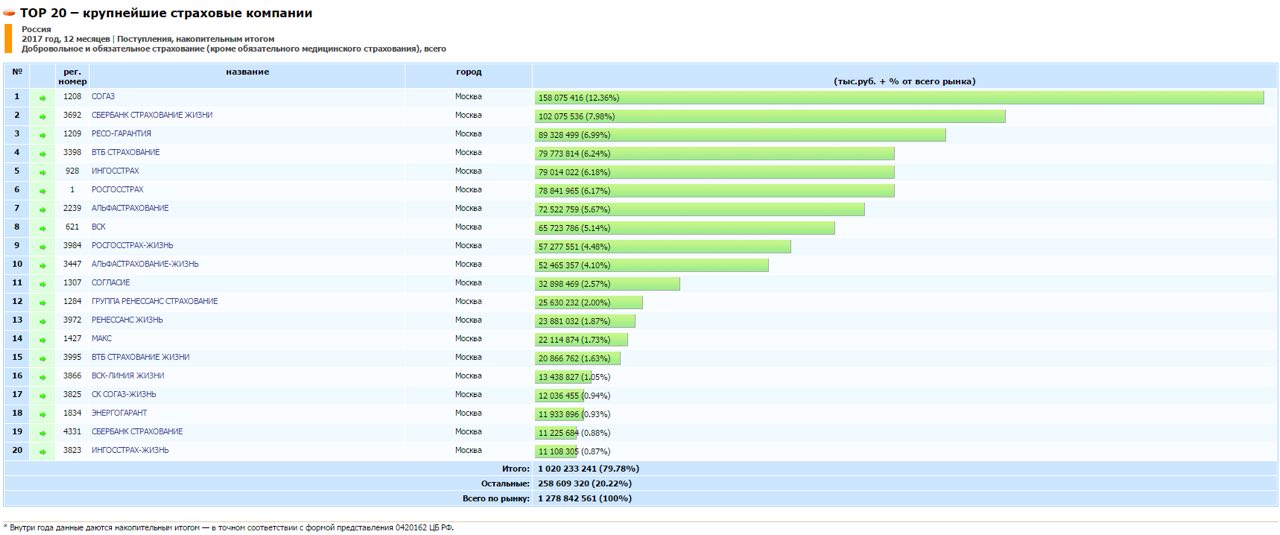Open ВТБ СТРАХОВАНИЕ company link
This screenshot has width=1280, height=535.
pos(126,152)
